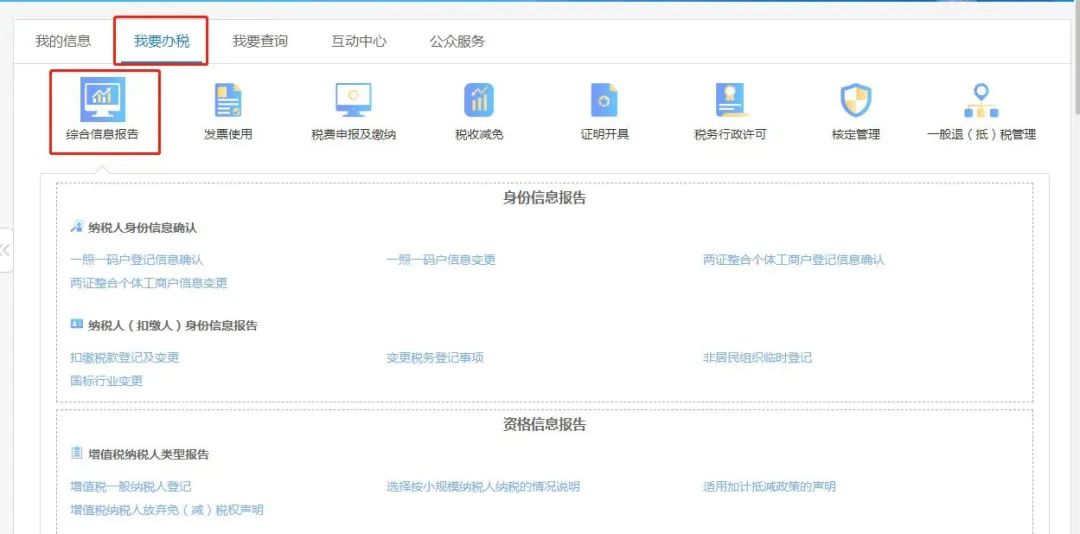The height and width of the screenshot is (534, 1080).
Task: Open 综合信息报告 monitor icon
Action: [103, 100]
